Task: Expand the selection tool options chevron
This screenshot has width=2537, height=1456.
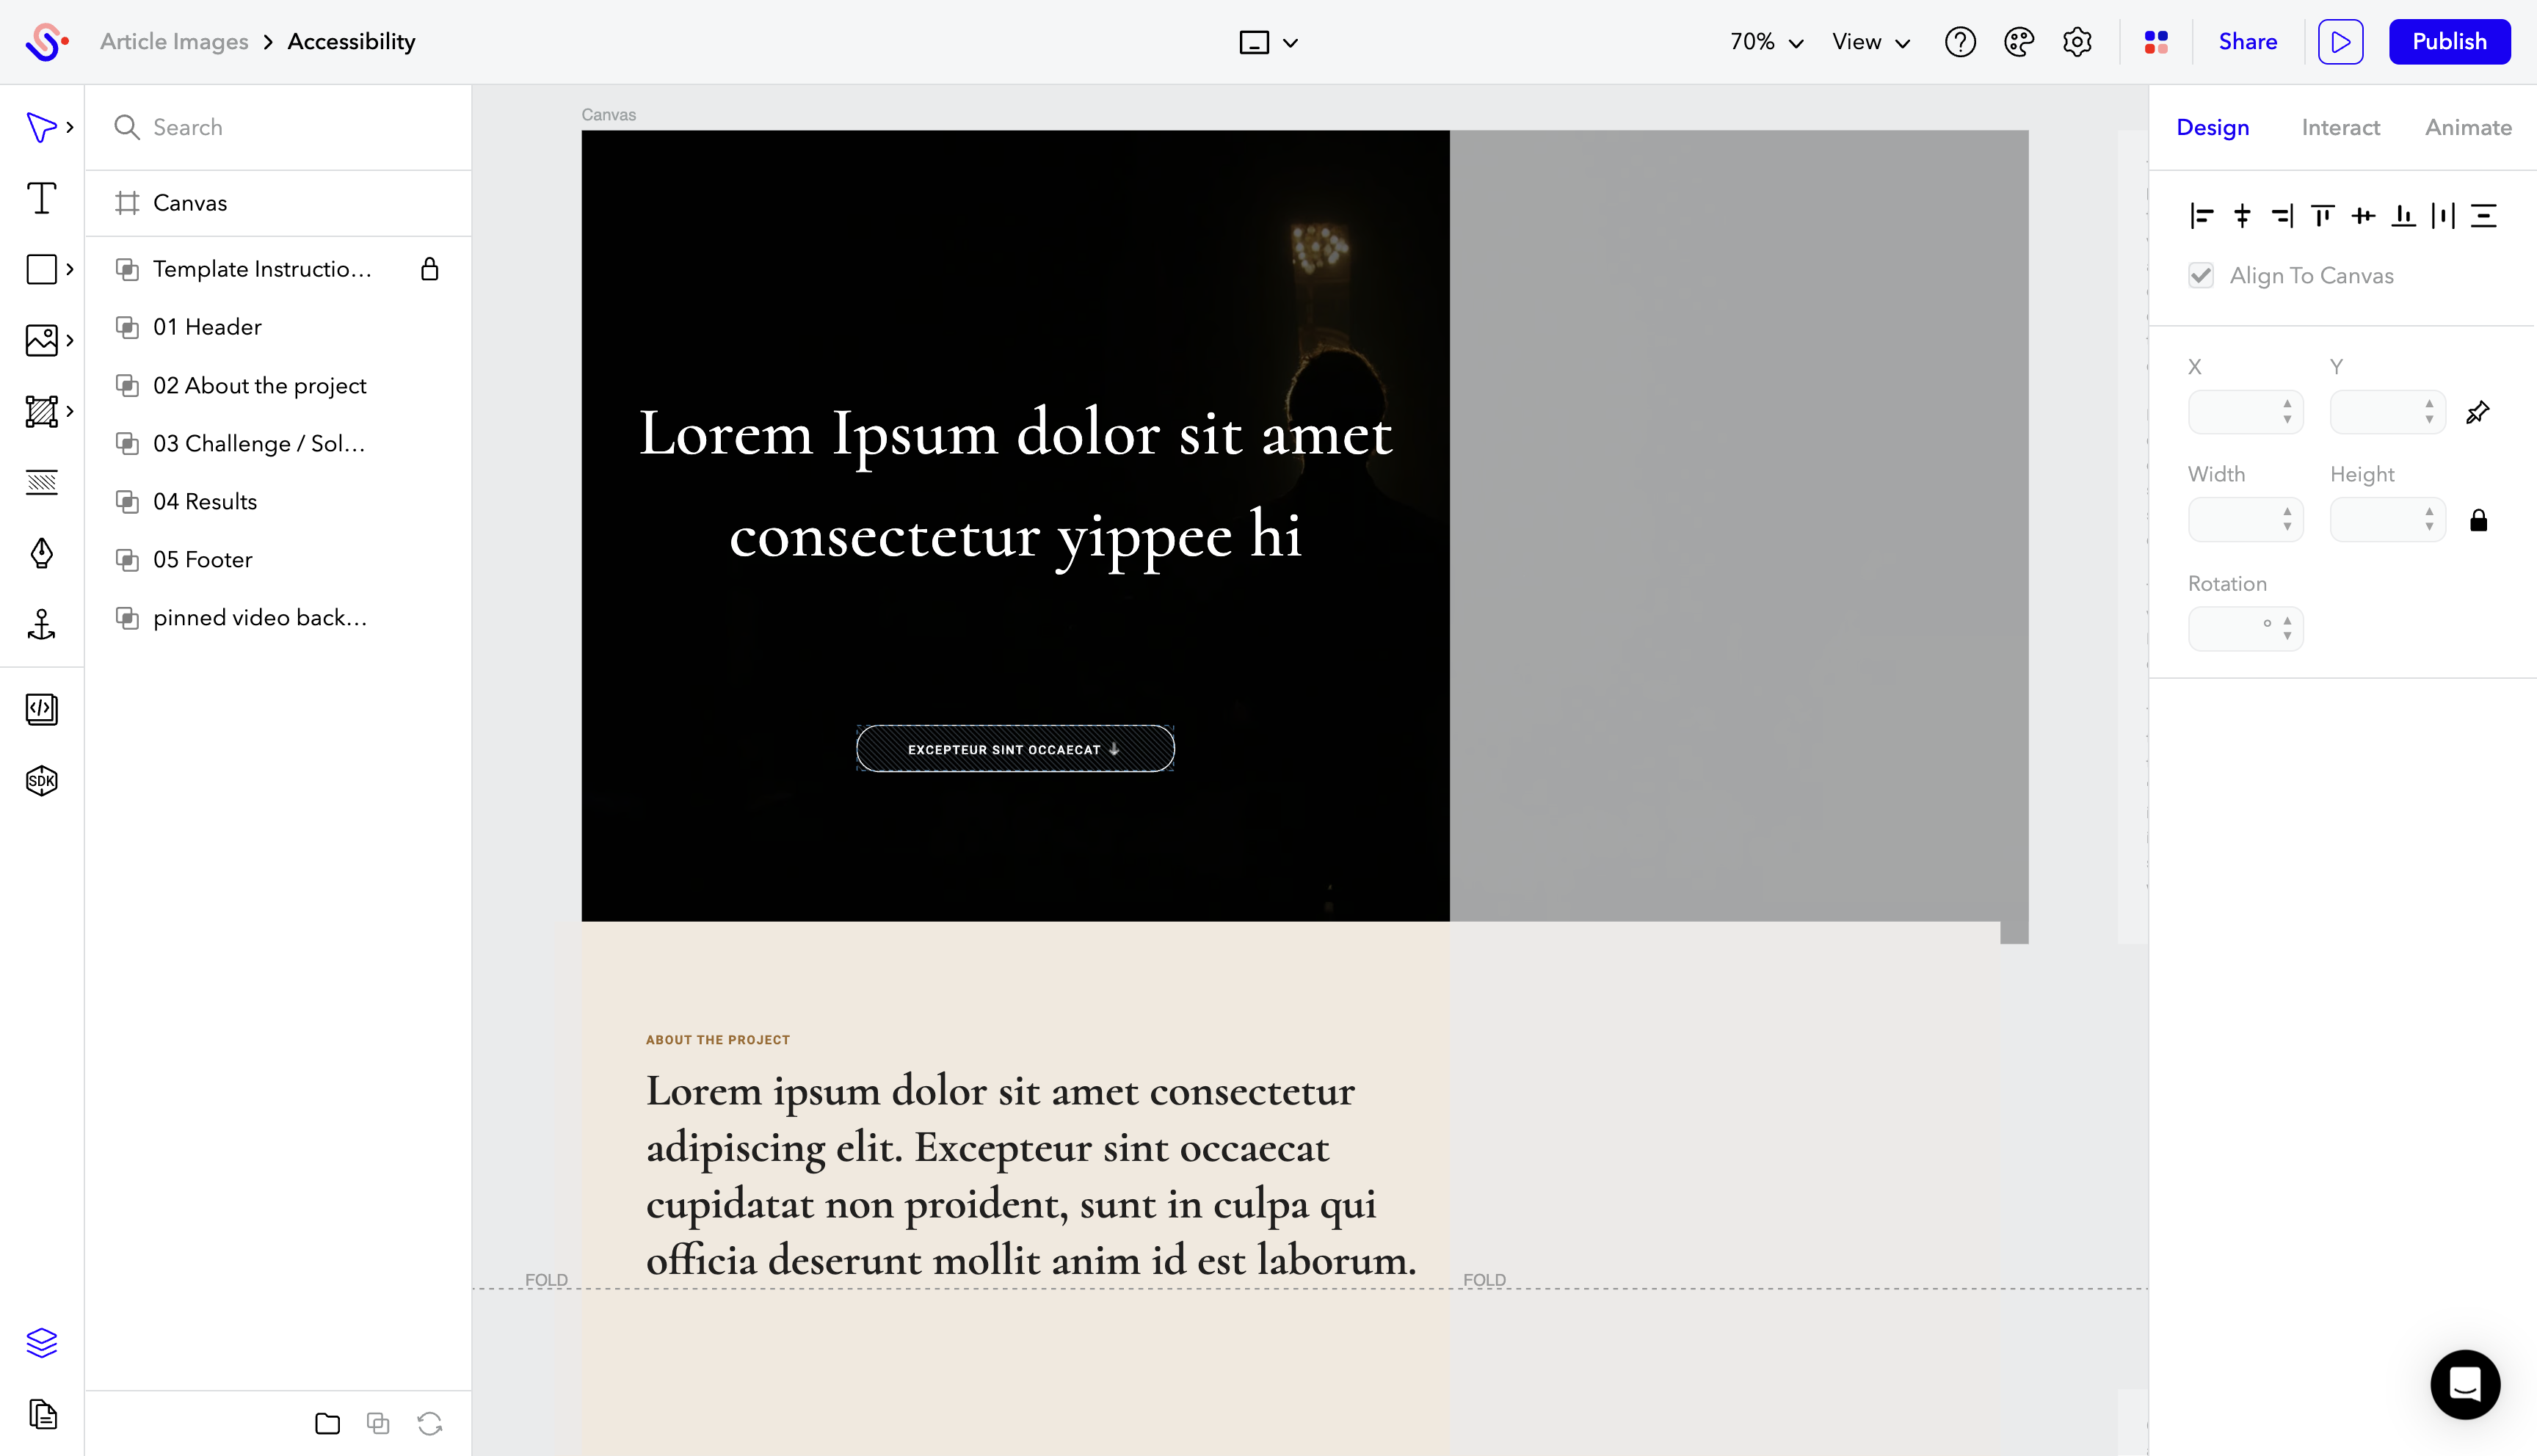Action: point(70,127)
